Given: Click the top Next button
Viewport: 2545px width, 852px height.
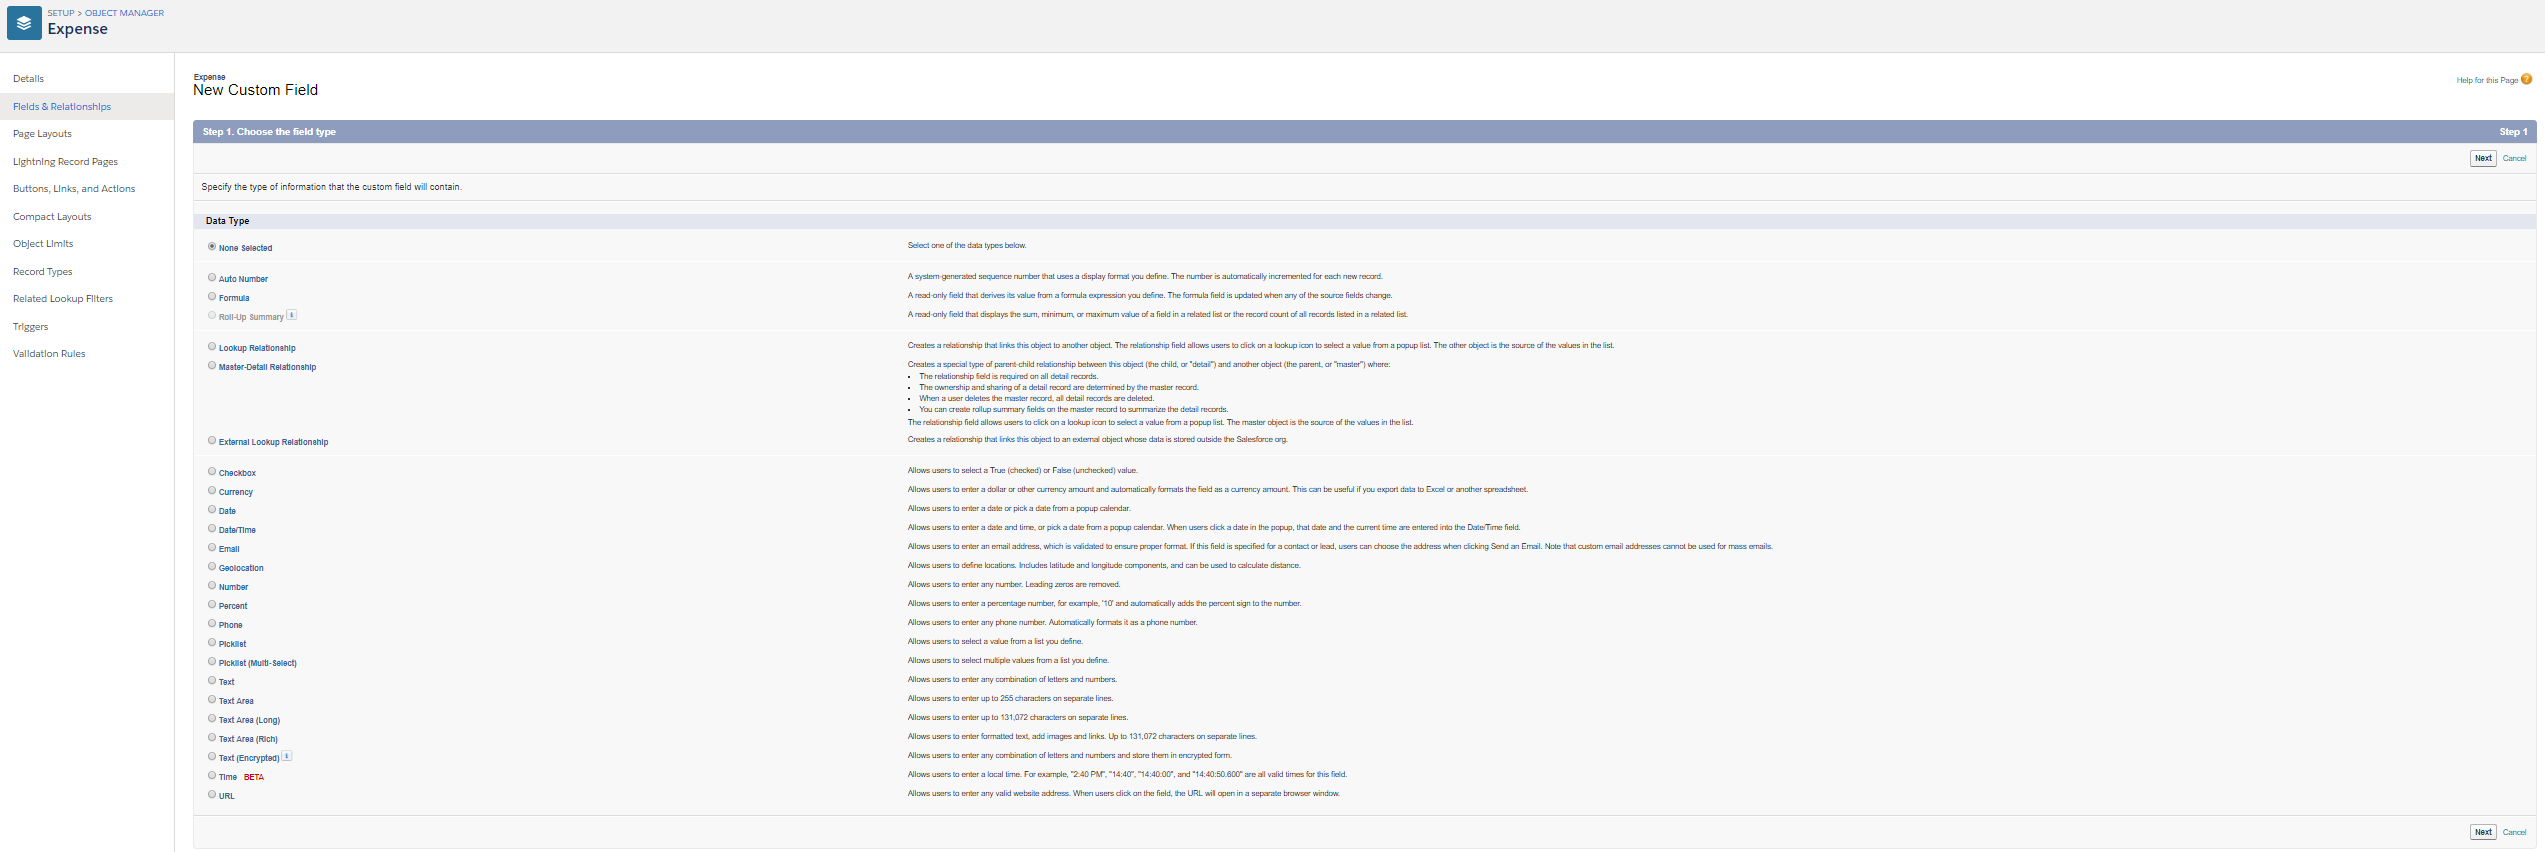Looking at the screenshot, I should [x=2483, y=158].
